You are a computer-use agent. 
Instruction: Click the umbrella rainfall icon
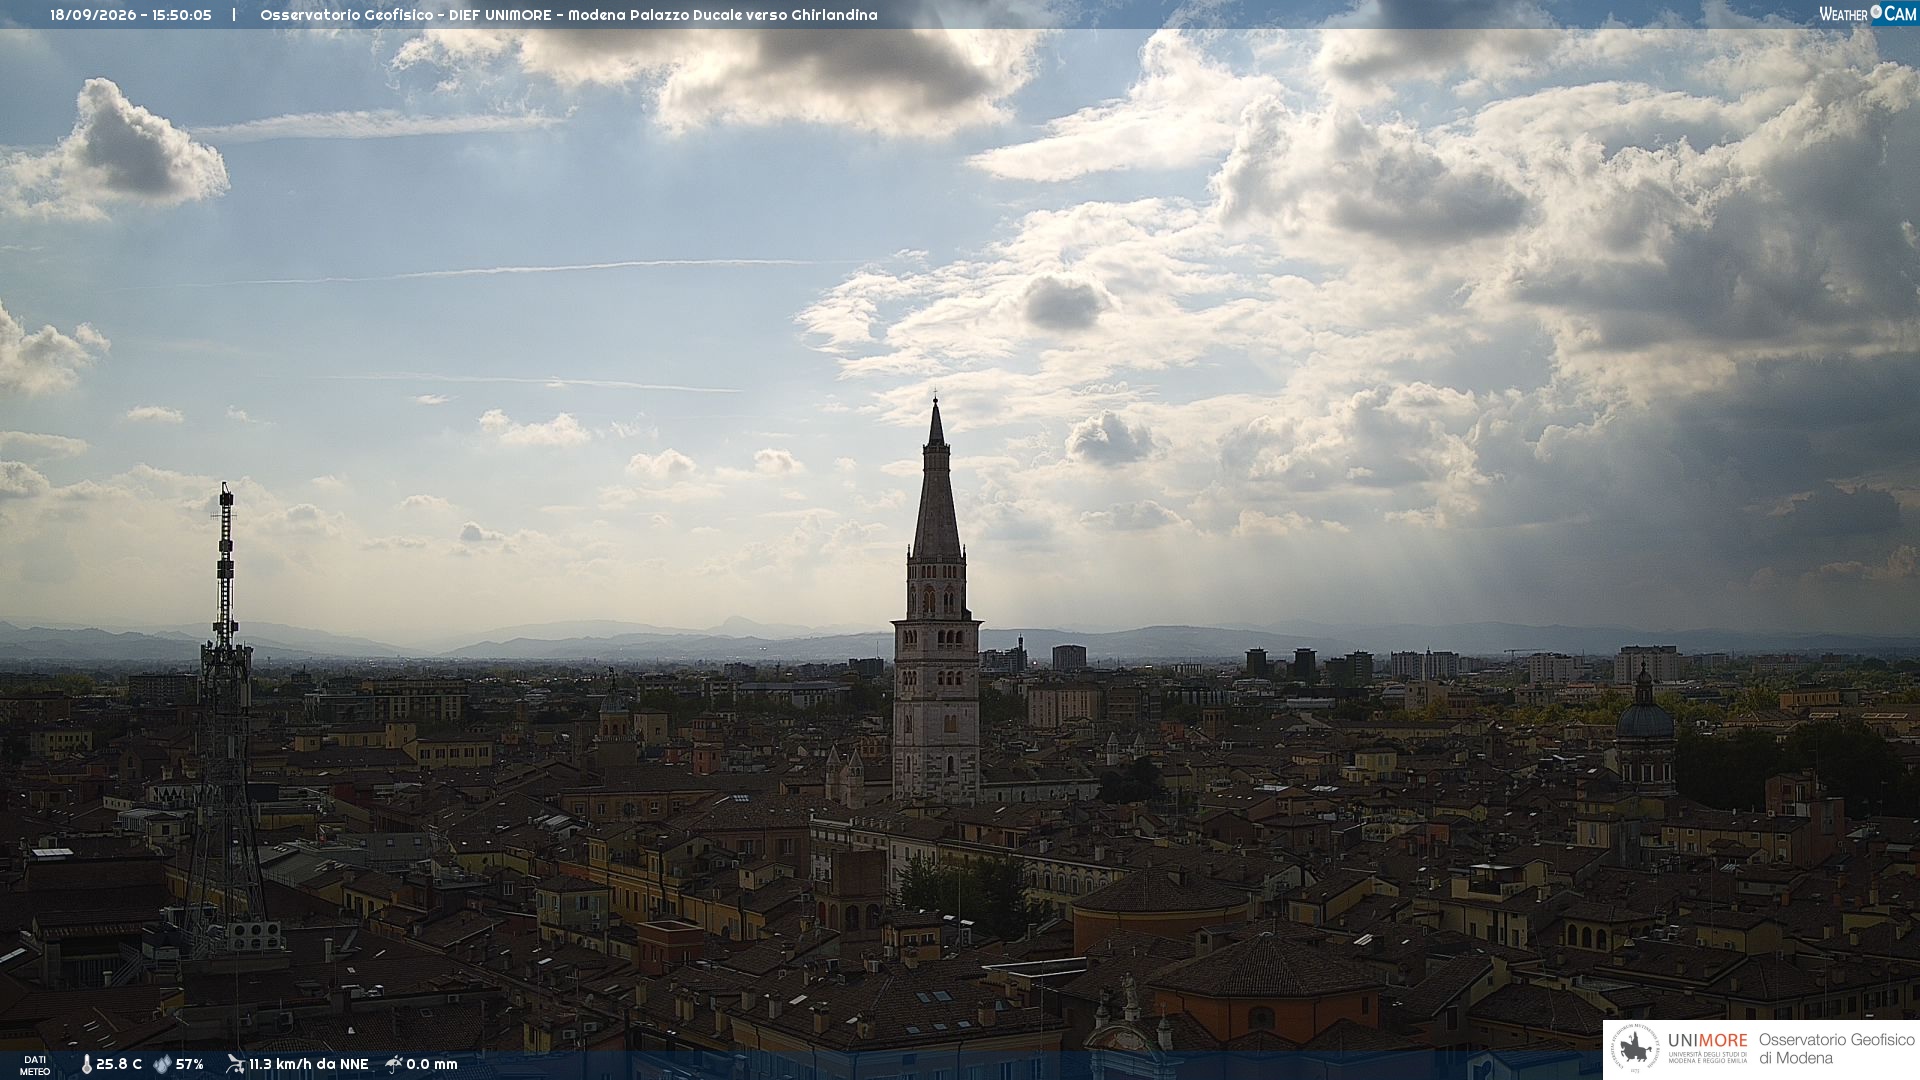(x=394, y=1064)
